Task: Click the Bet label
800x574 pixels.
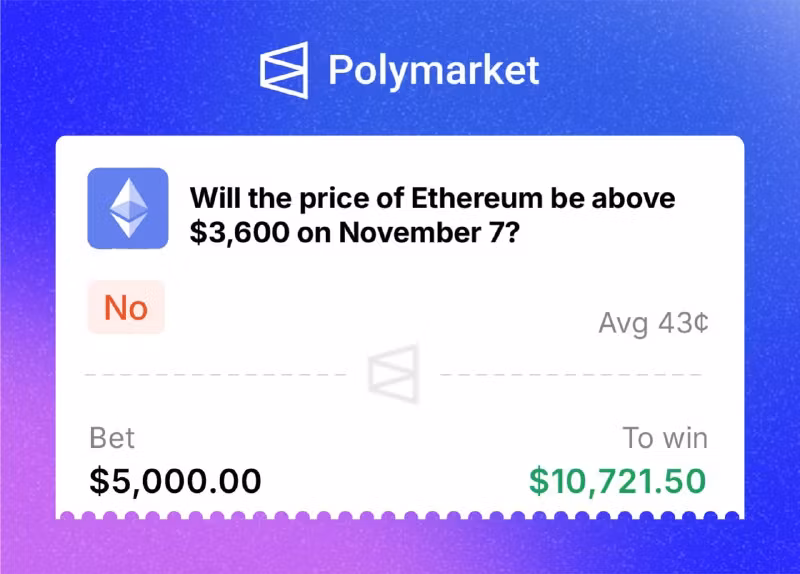Action: point(112,438)
